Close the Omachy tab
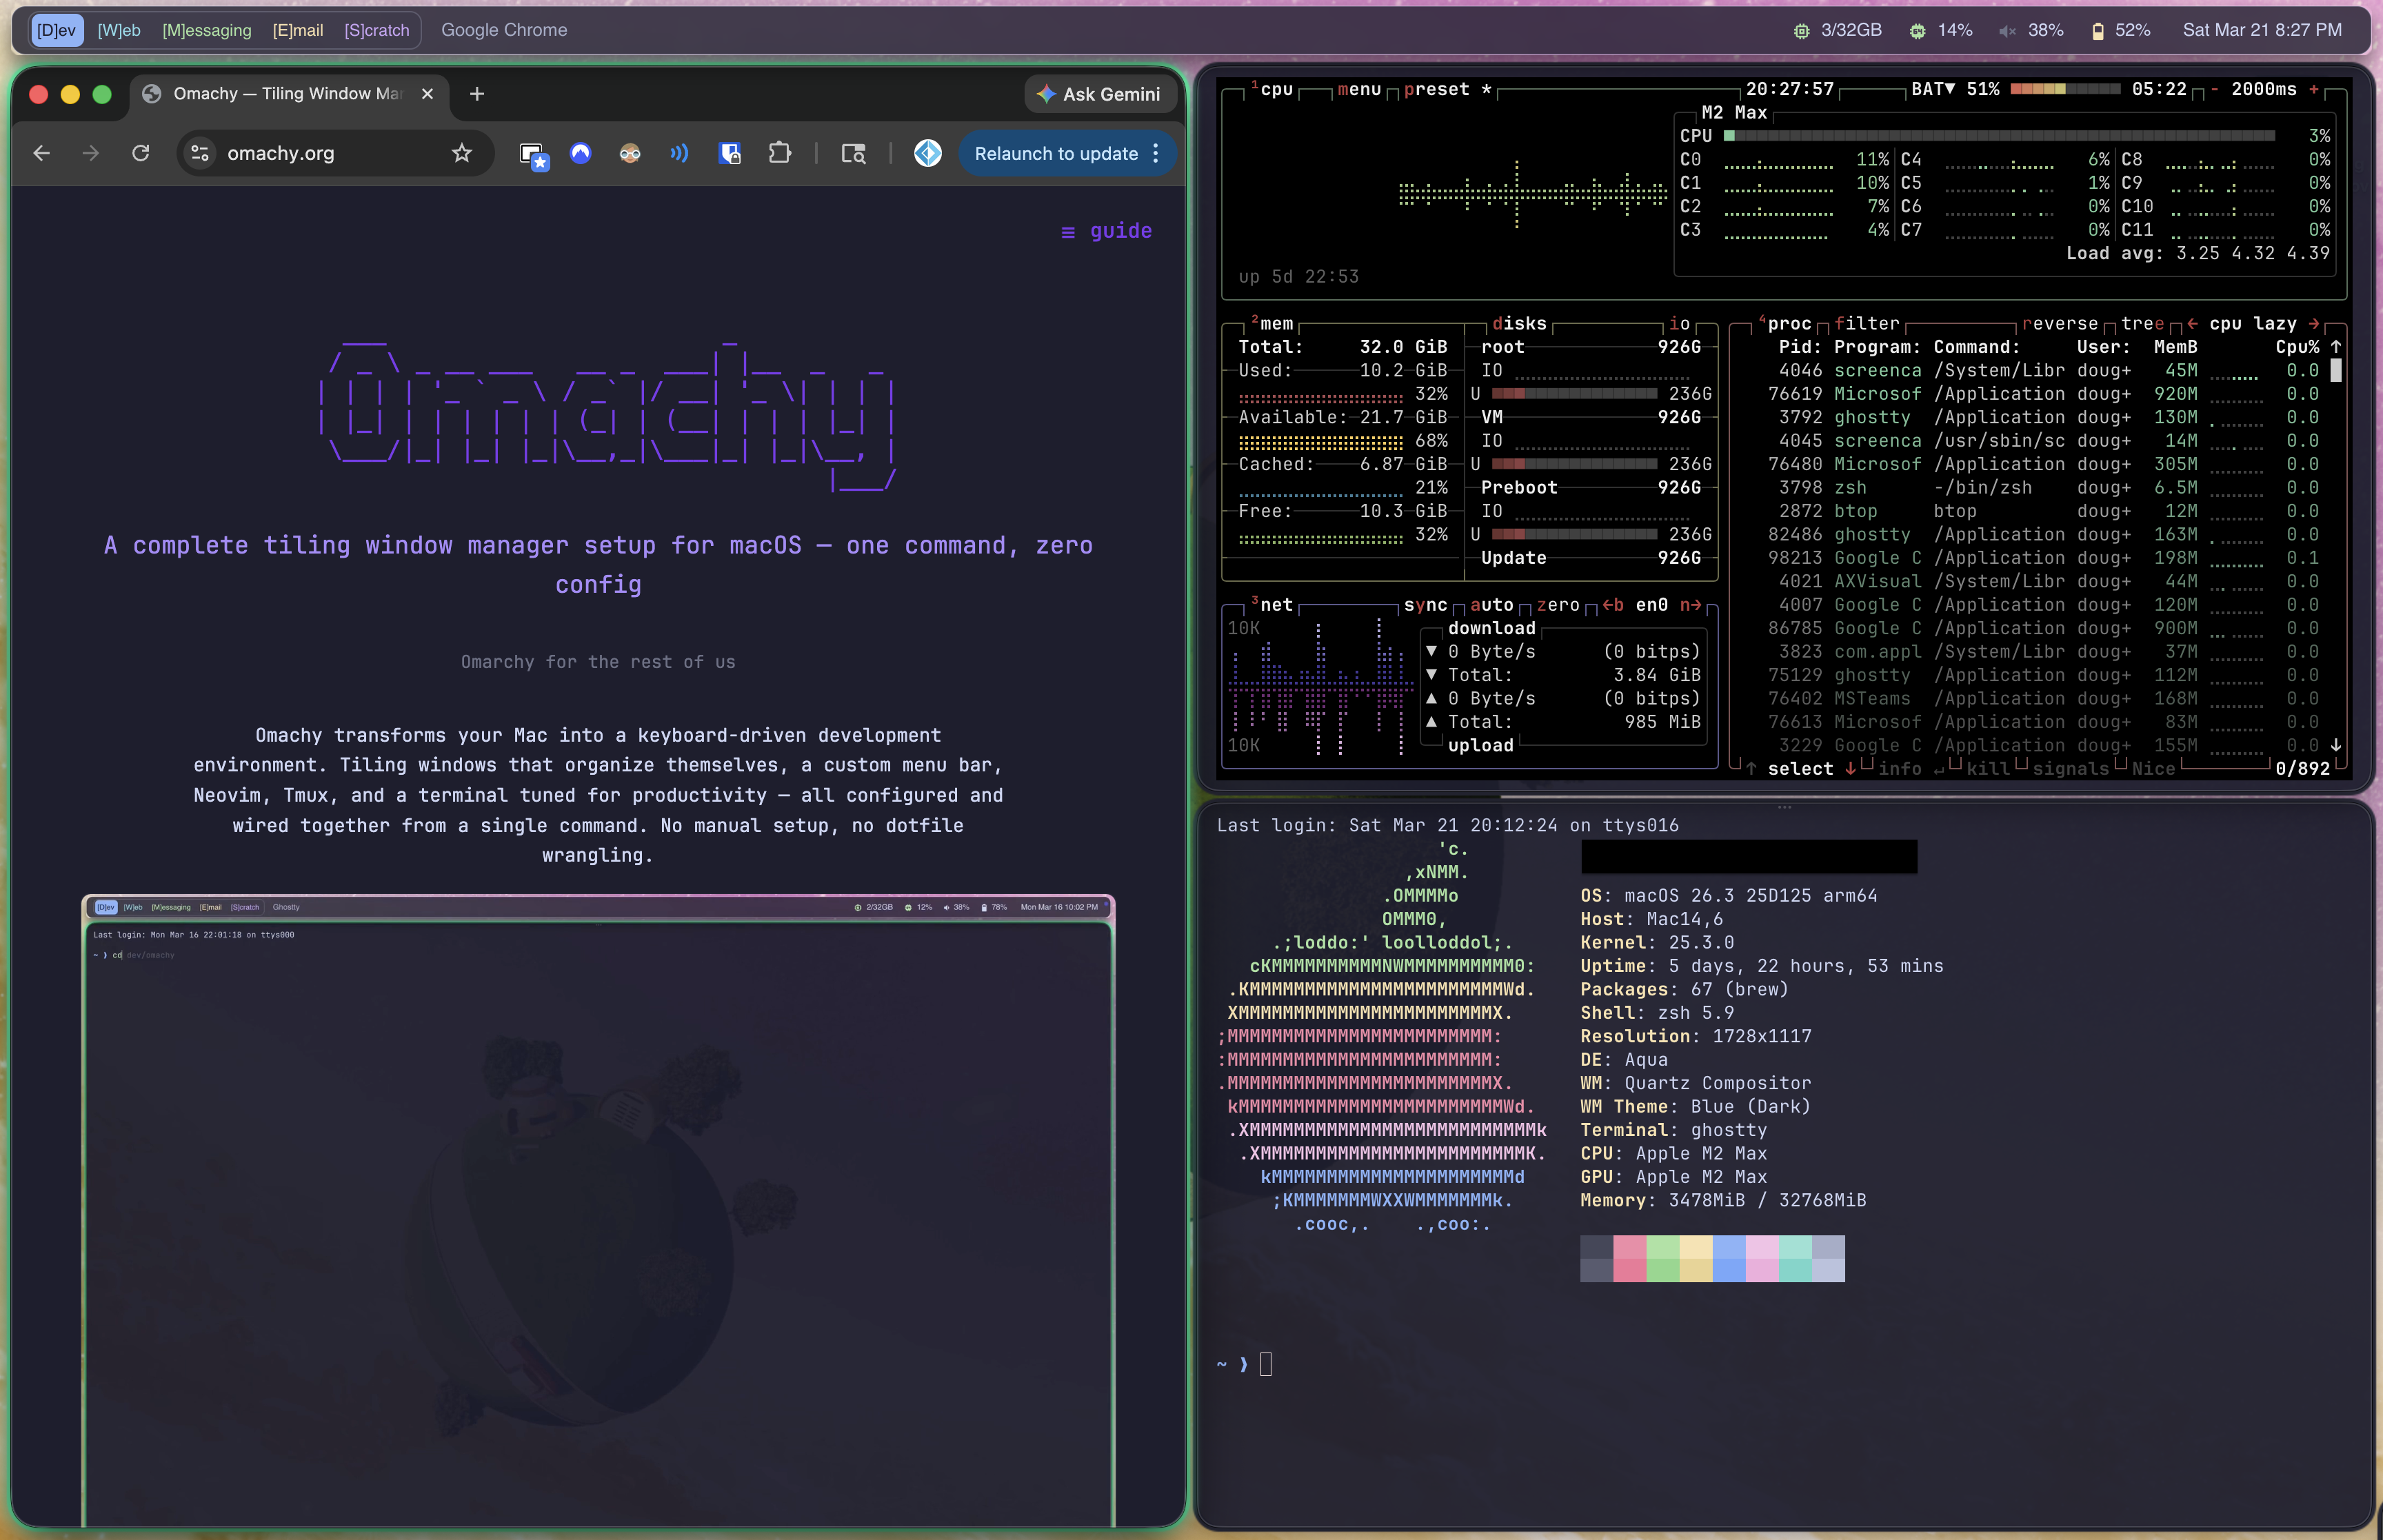Image resolution: width=2383 pixels, height=1540 pixels. point(427,93)
